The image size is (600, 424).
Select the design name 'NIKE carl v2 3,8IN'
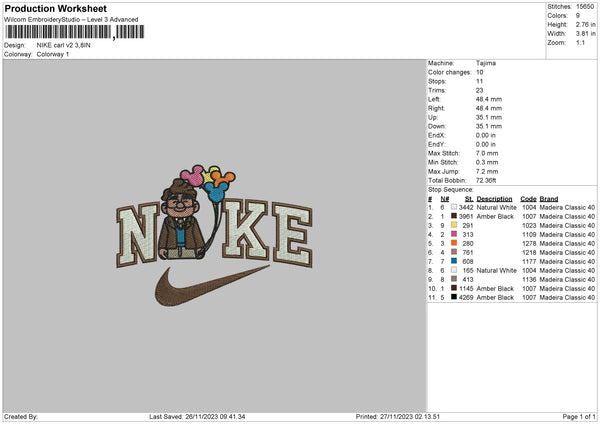point(64,45)
